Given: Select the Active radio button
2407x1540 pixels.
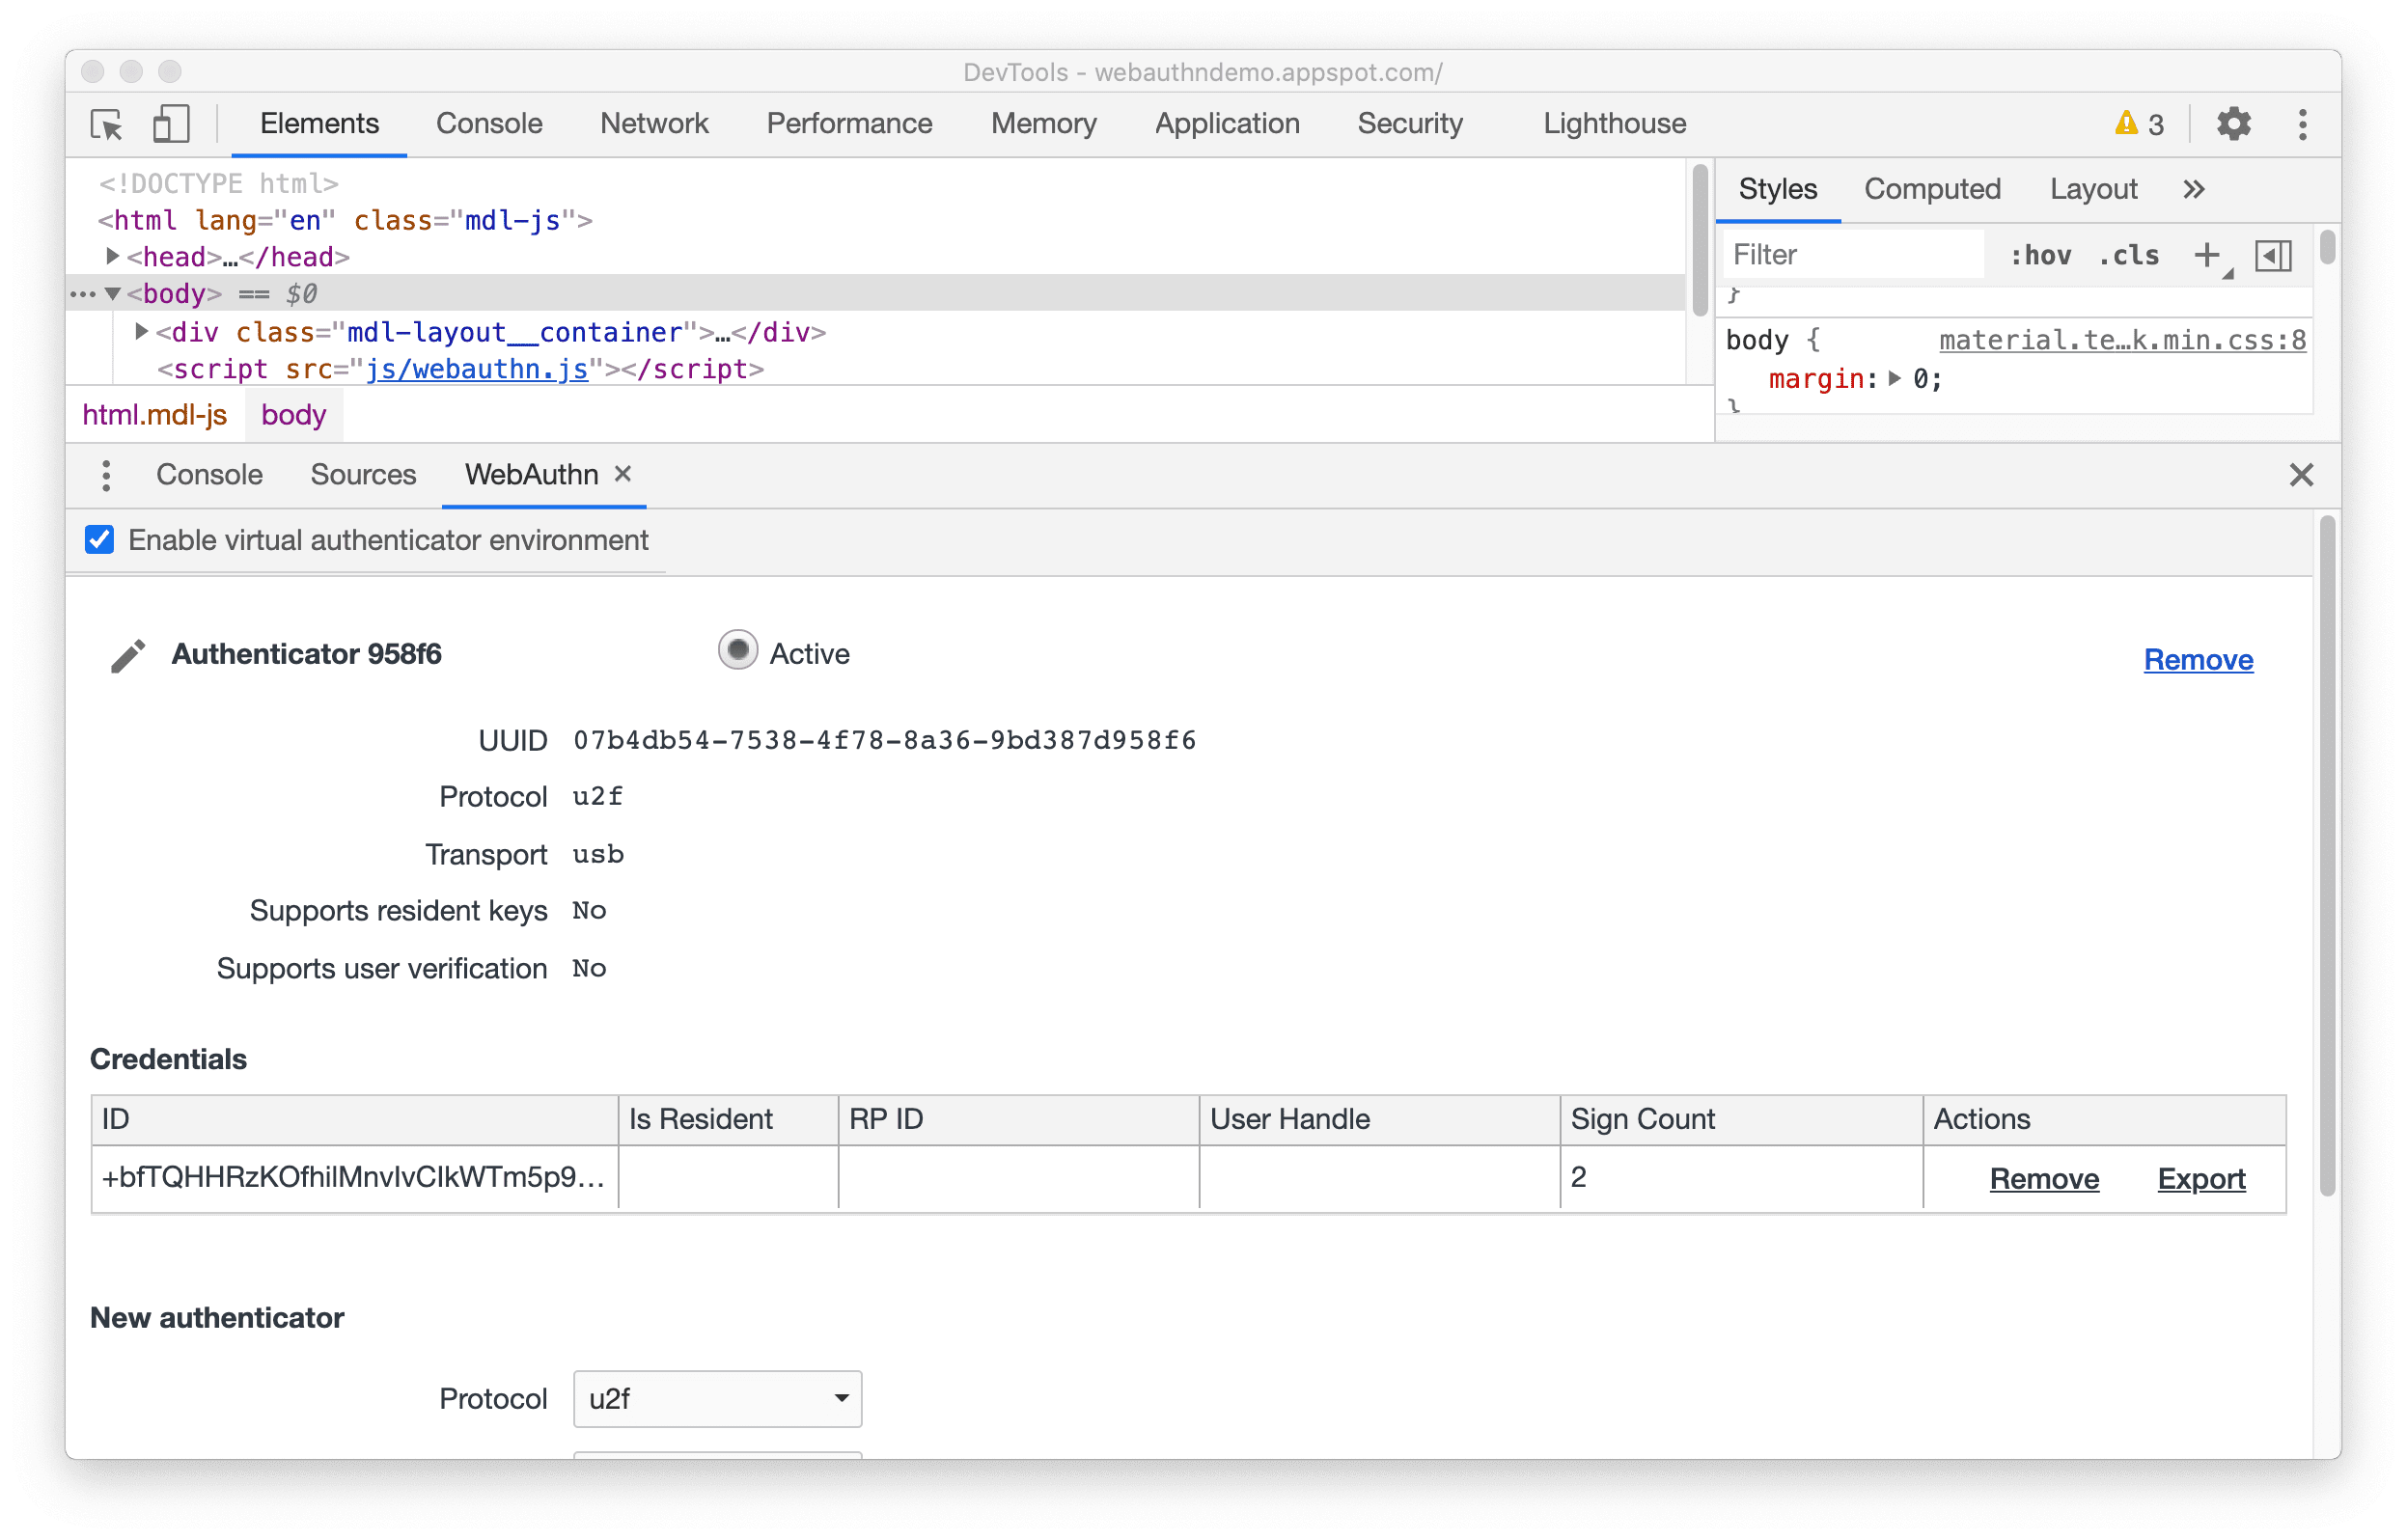Looking at the screenshot, I should (735, 654).
